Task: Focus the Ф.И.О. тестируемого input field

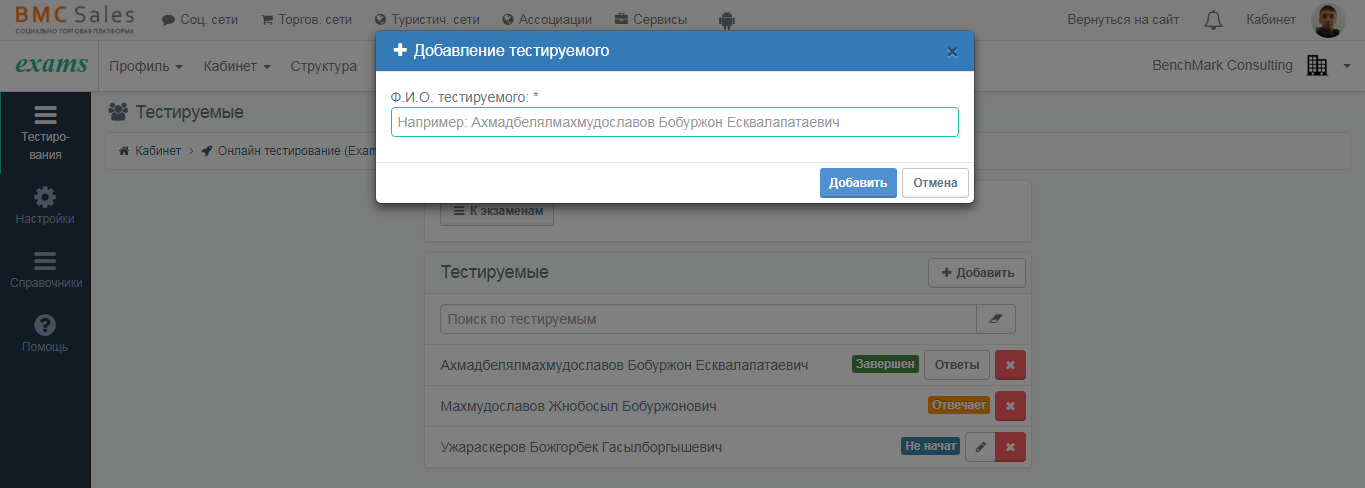Action: [x=675, y=122]
